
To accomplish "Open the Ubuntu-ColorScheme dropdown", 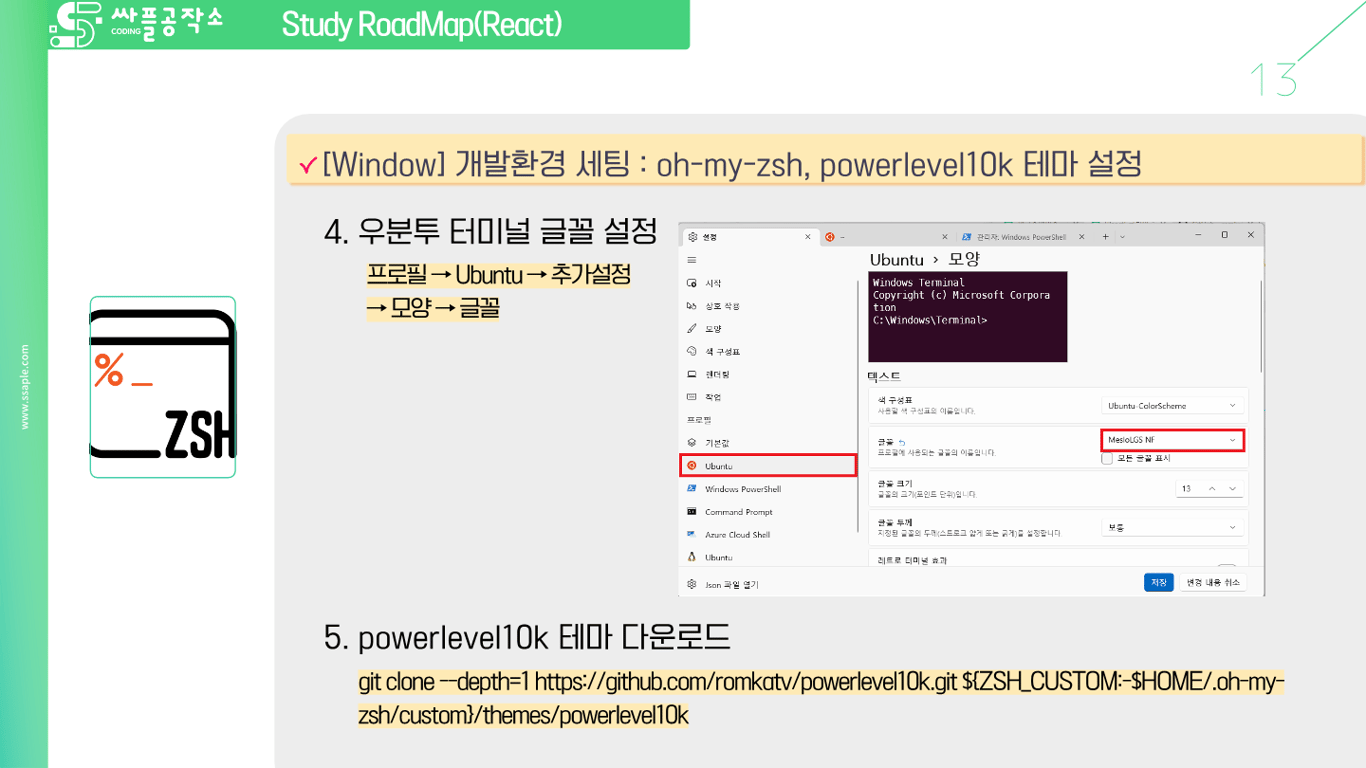I will coord(1172,406).
